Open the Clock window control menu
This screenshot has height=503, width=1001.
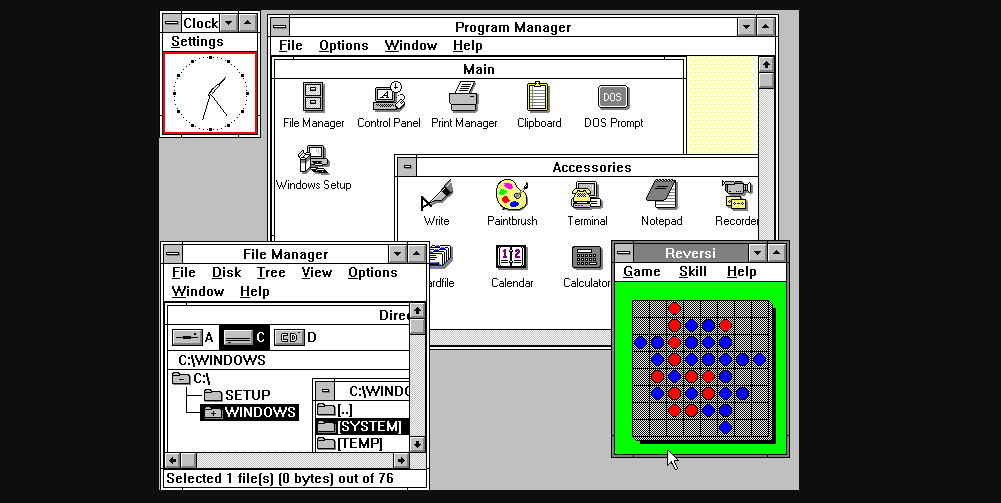point(171,23)
